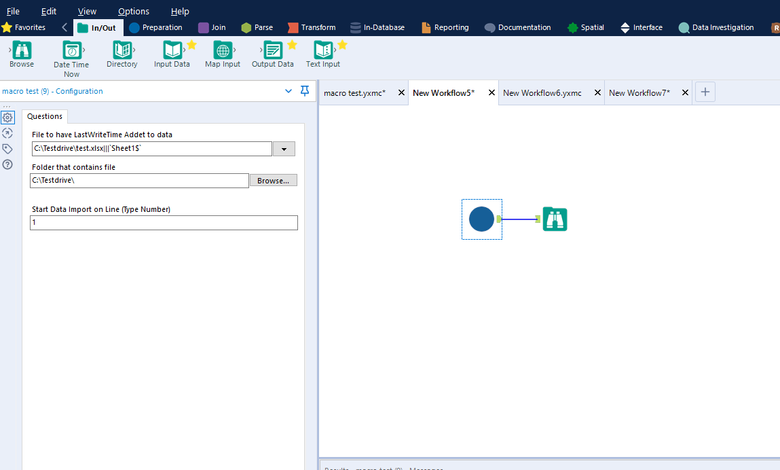780x470 pixels.
Task: Open the file selection dropdown arrow
Action: (x=284, y=149)
